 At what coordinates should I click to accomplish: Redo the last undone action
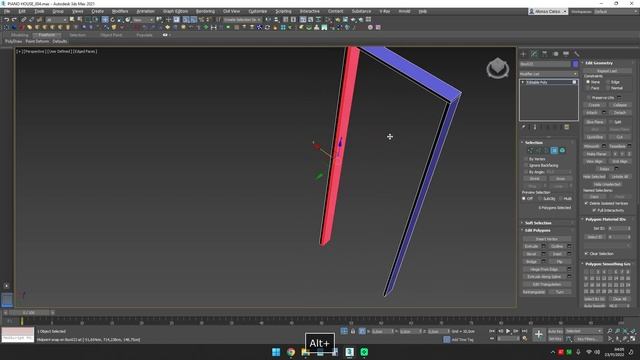tap(14, 20)
